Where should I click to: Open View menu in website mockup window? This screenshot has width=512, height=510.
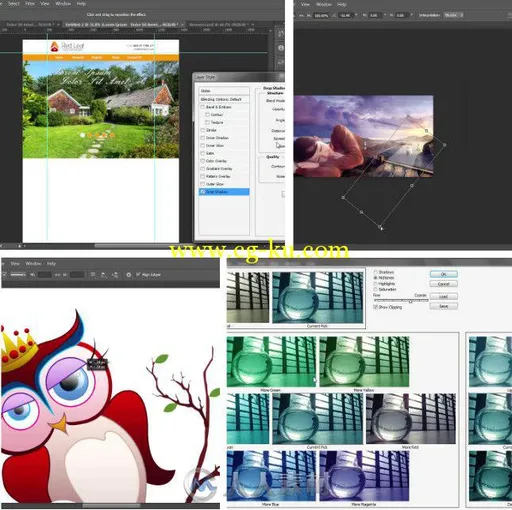(x=45, y=4)
